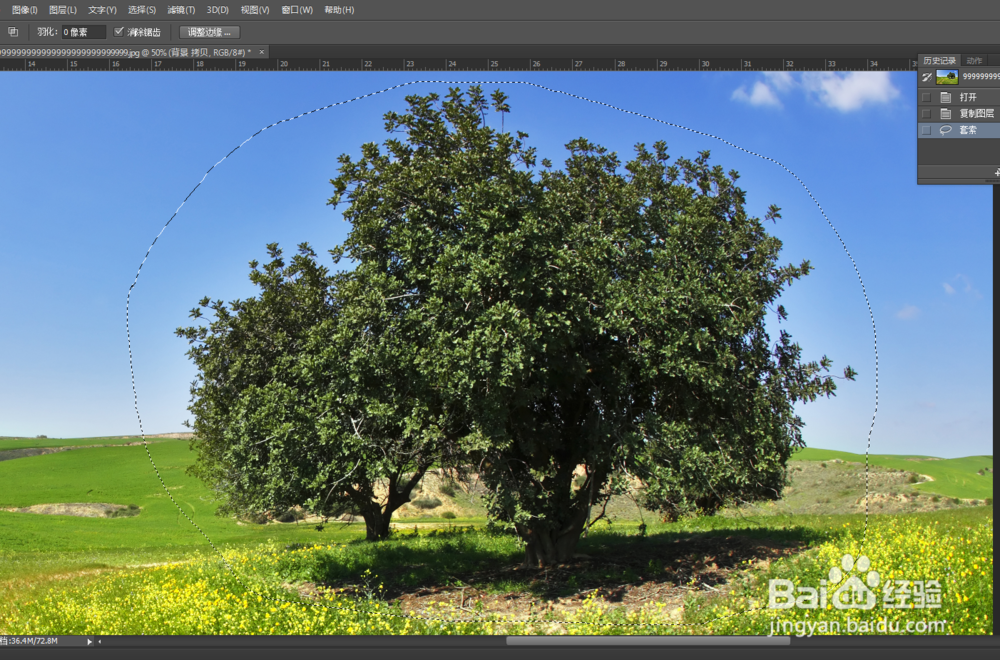
Task: Click the 羽化 feather value field
Action: (84, 32)
